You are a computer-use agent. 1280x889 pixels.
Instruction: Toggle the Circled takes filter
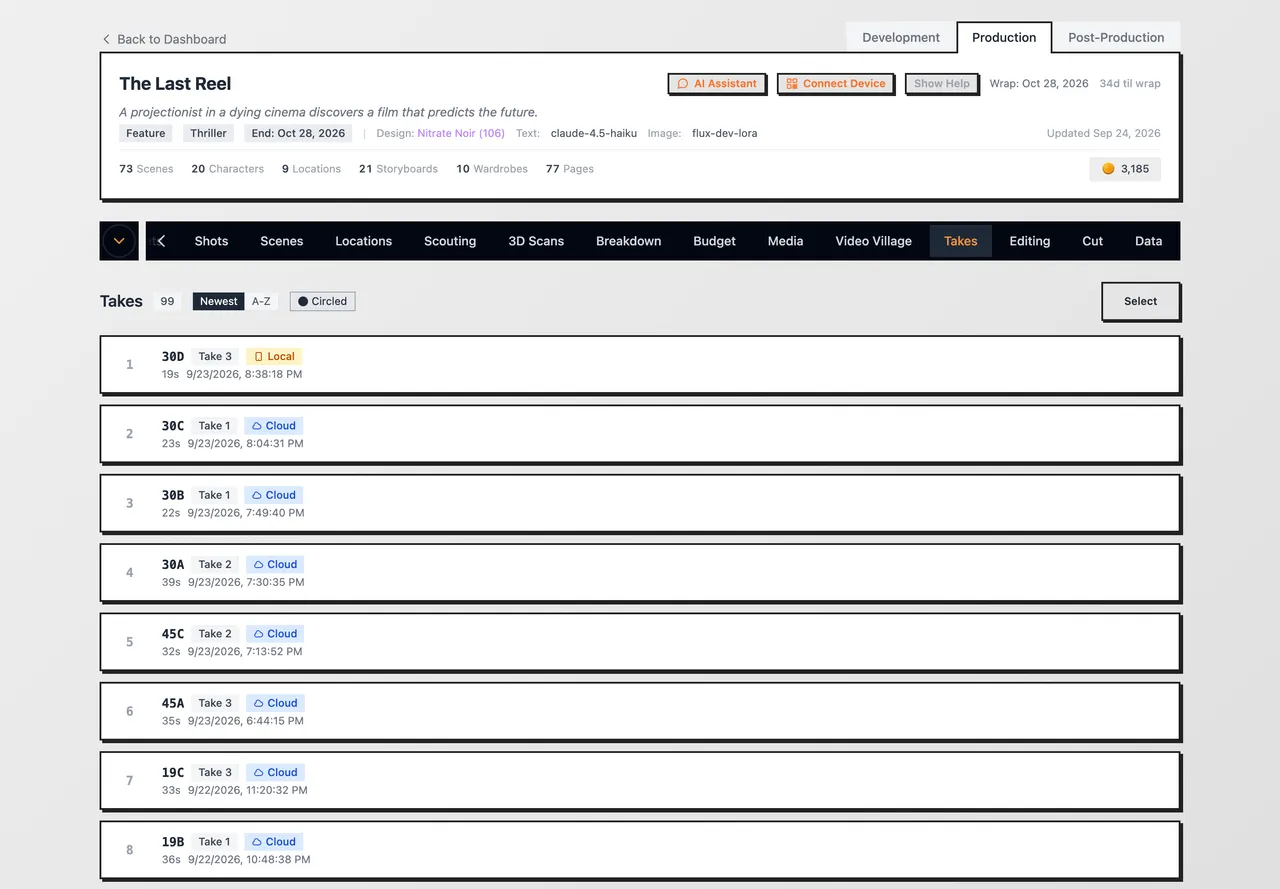tap(322, 301)
